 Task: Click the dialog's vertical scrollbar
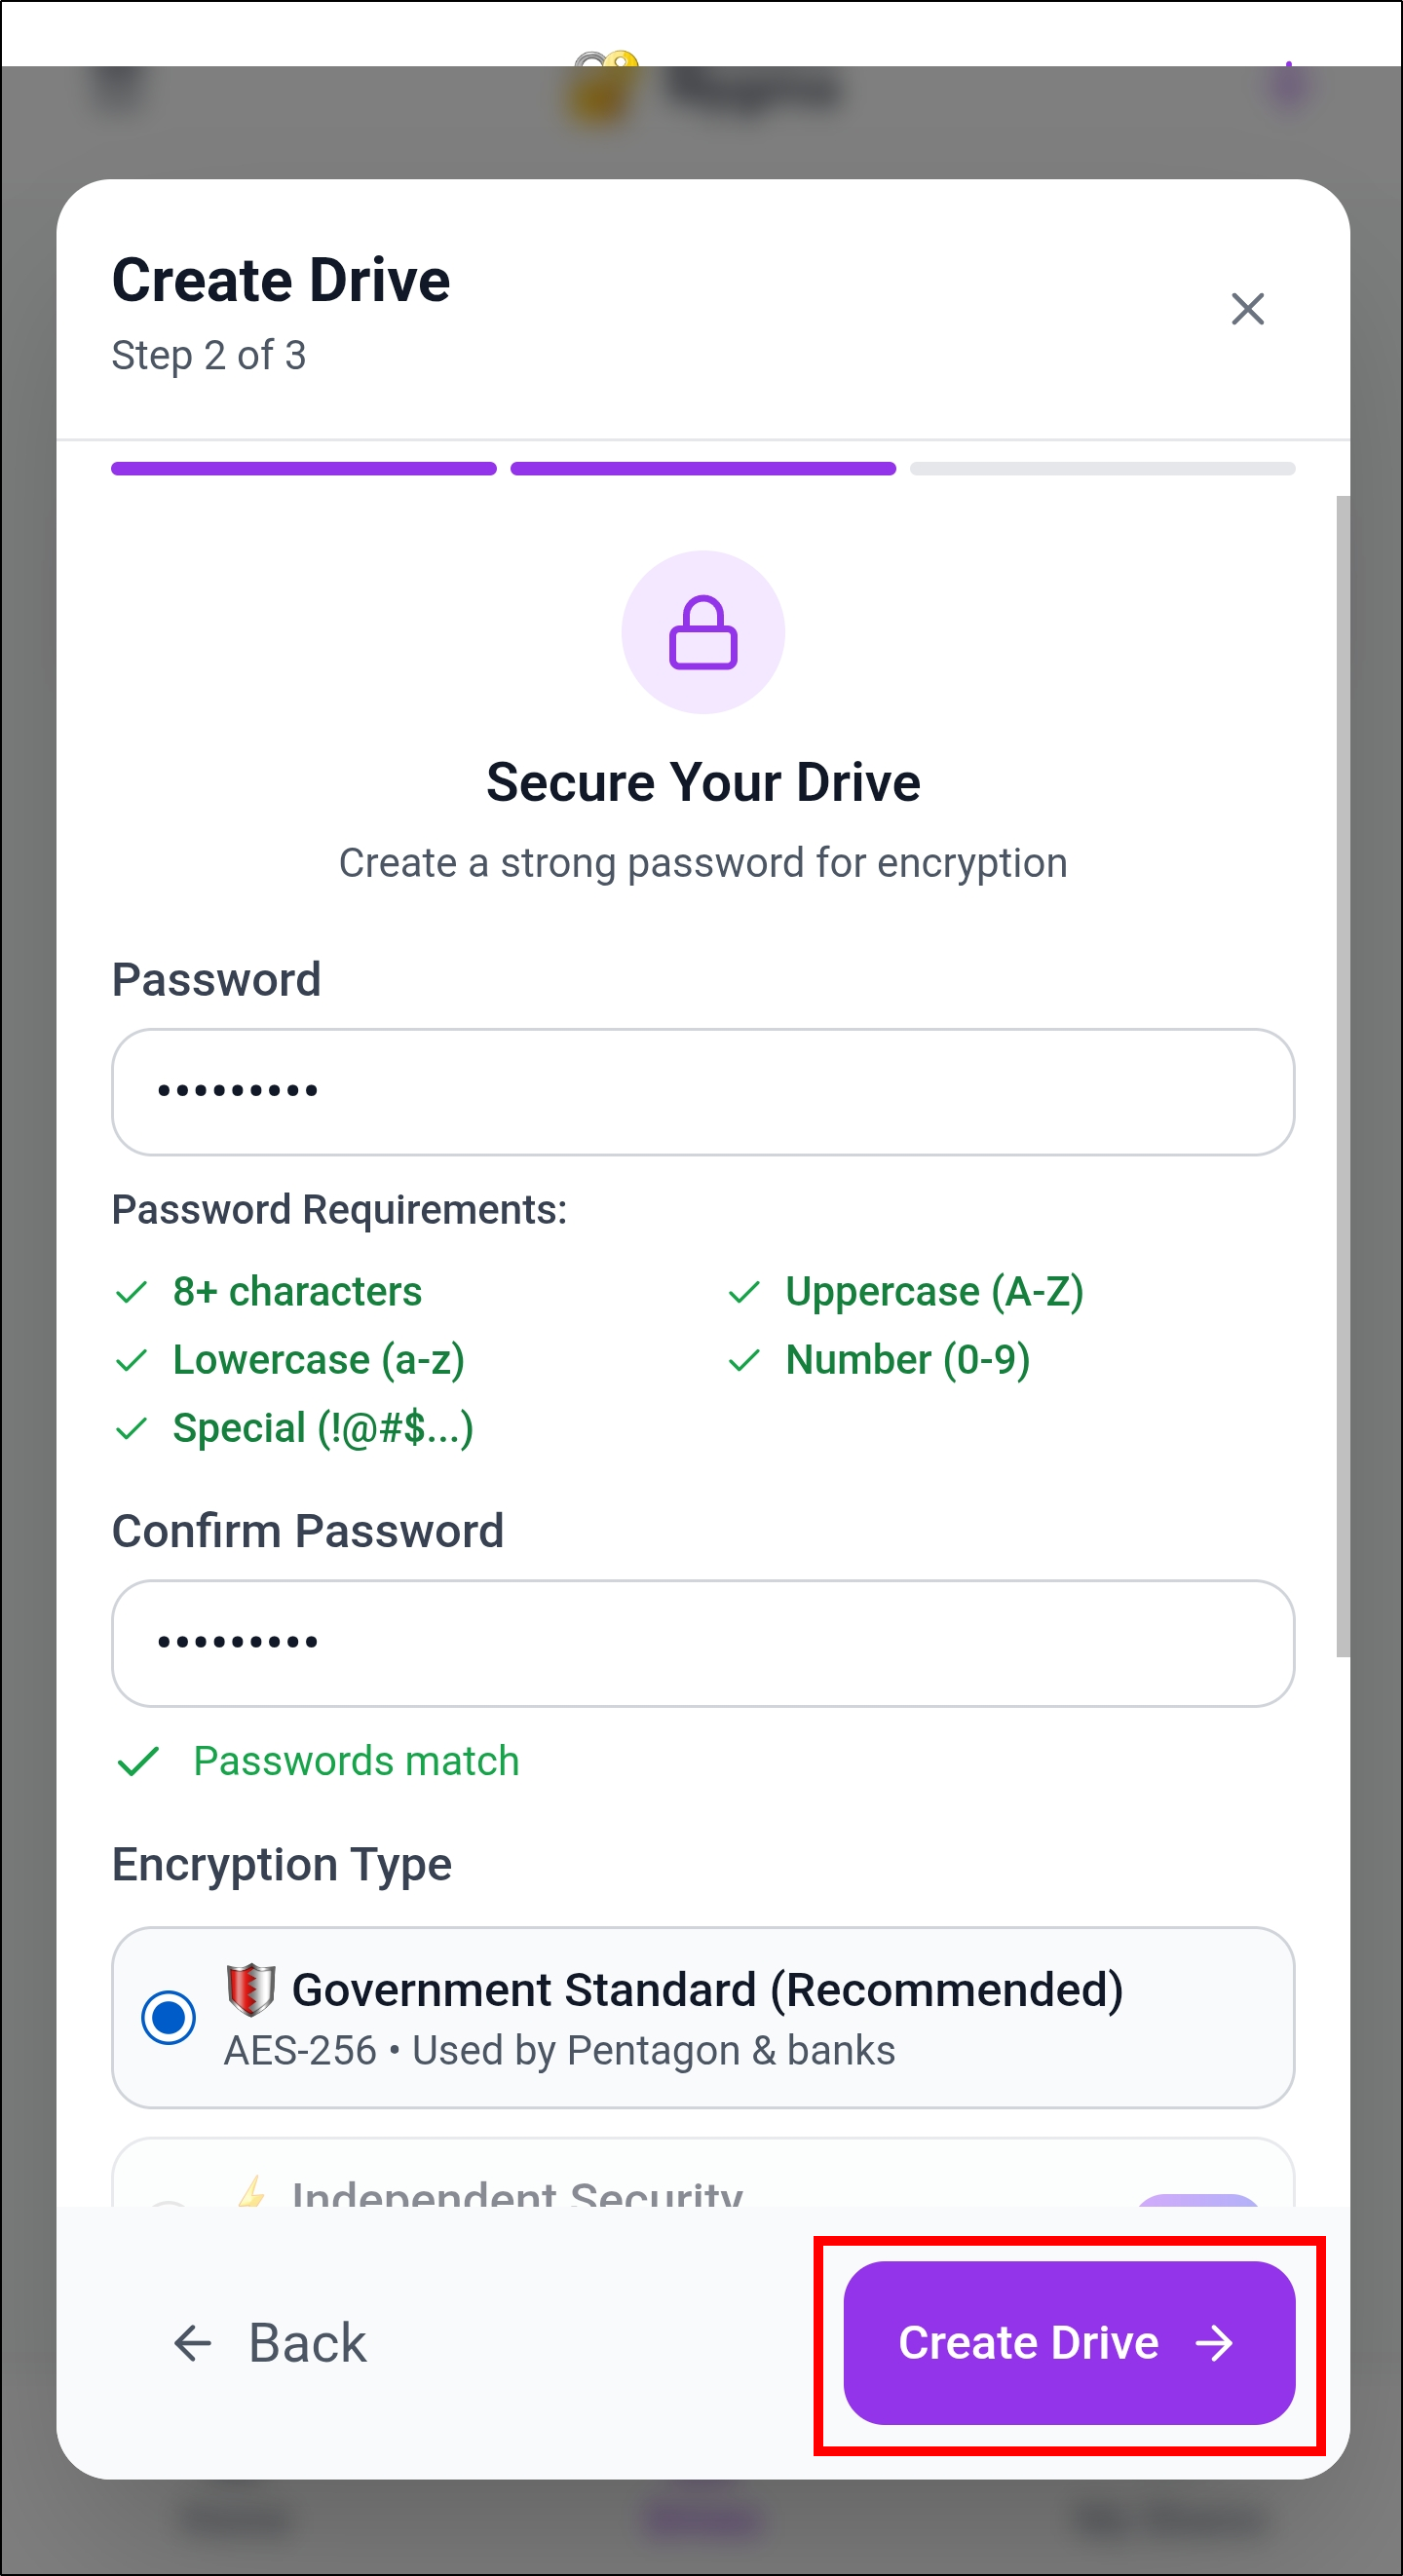coord(1342,1075)
